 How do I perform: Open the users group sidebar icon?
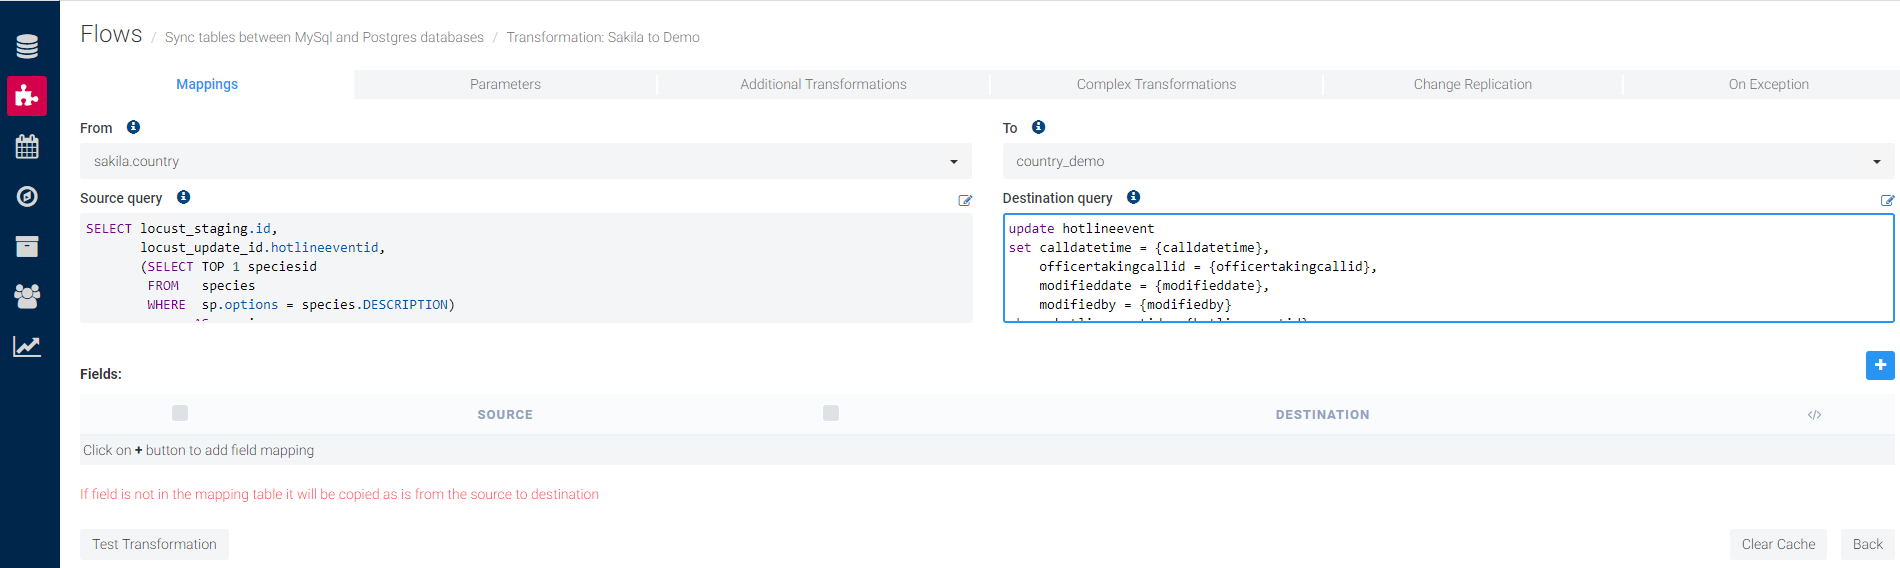[27, 296]
